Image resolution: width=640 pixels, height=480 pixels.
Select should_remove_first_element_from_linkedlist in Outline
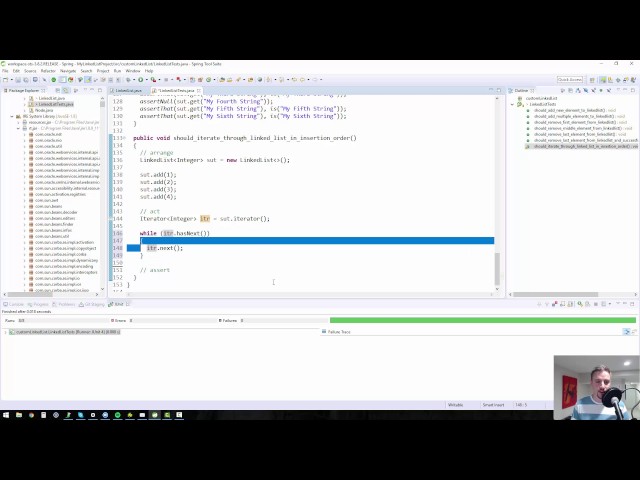point(574,122)
